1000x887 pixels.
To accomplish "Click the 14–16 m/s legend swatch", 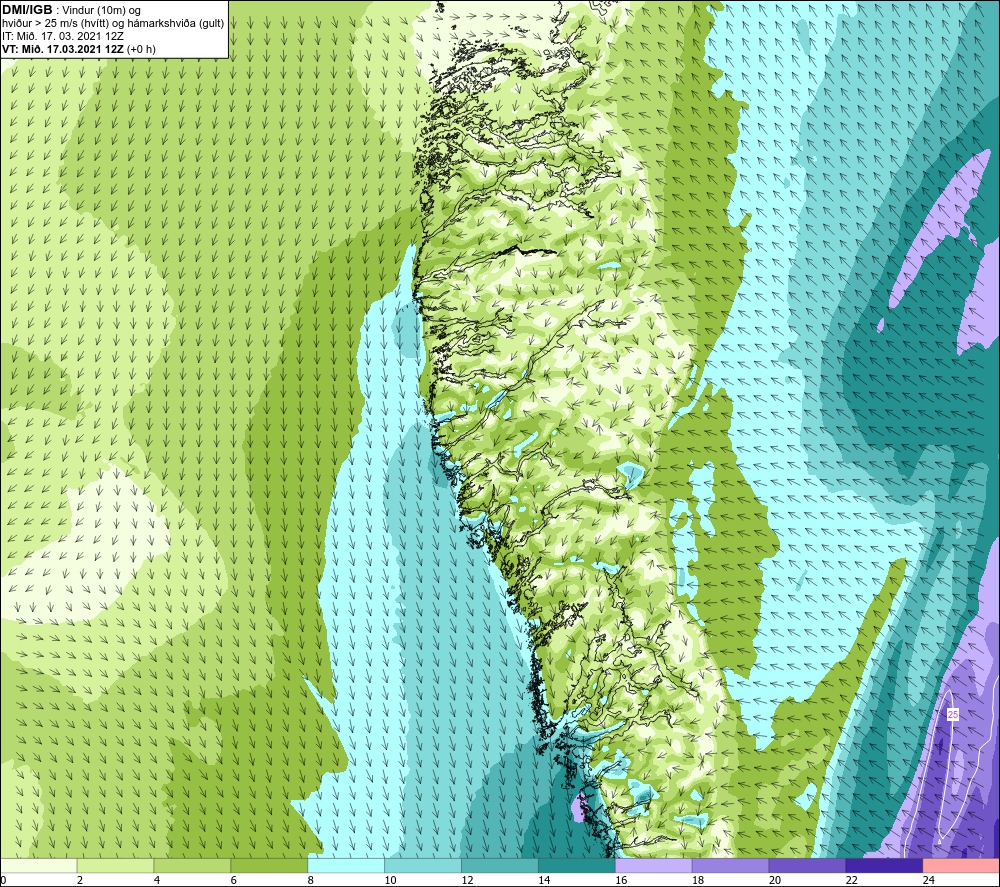I will click(x=577, y=865).
